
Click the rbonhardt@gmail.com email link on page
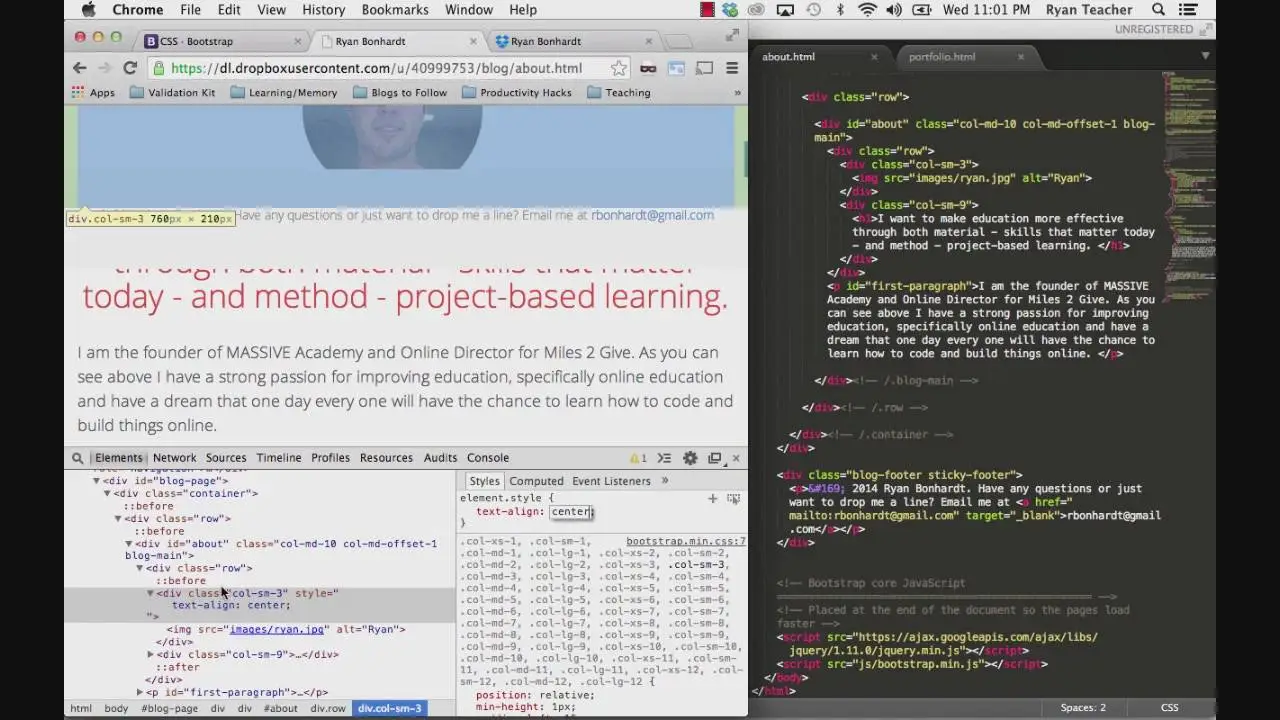tap(652, 215)
